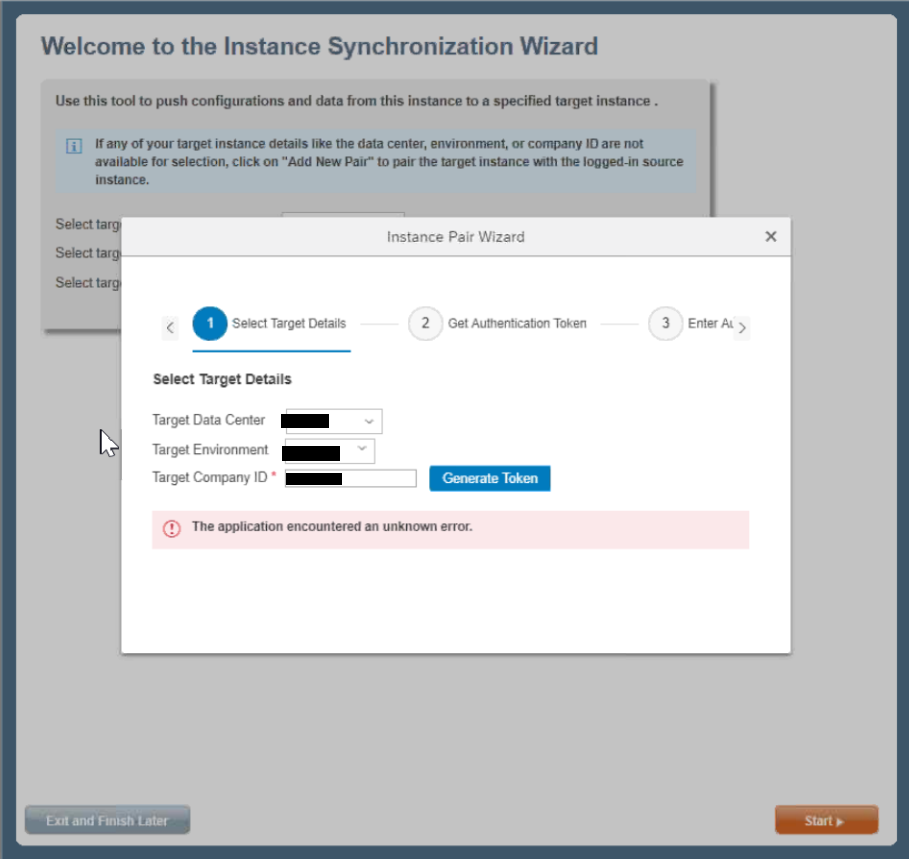Screen dimensions: 909x859
Task: Close the Instance Pair Wizard dialog
Action: pyautogui.click(x=770, y=236)
